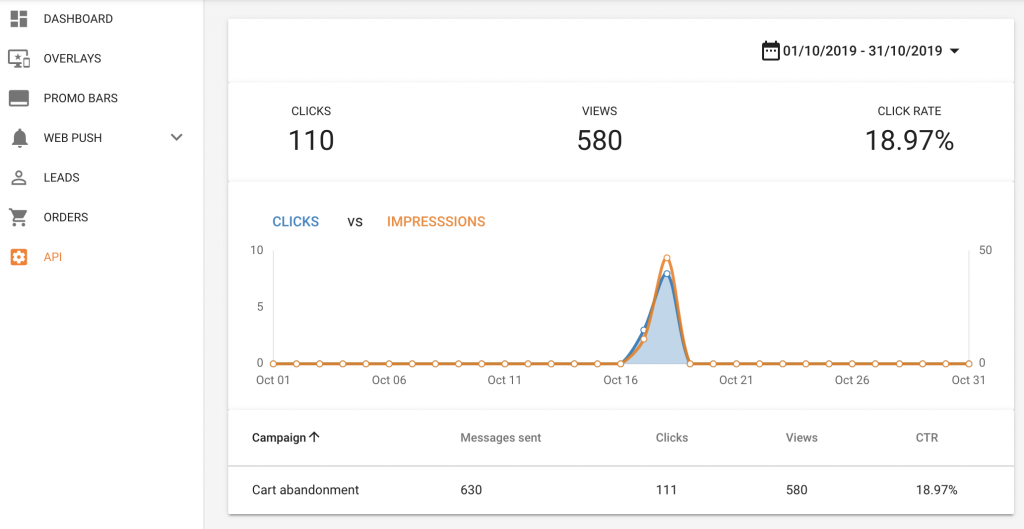
Task: Click the 01/10/2019 - 31/10/2019 date range
Action: click(x=863, y=52)
